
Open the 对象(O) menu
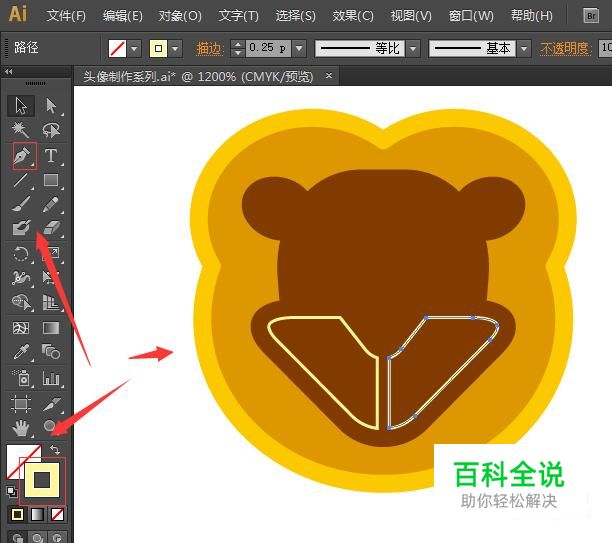coord(180,16)
